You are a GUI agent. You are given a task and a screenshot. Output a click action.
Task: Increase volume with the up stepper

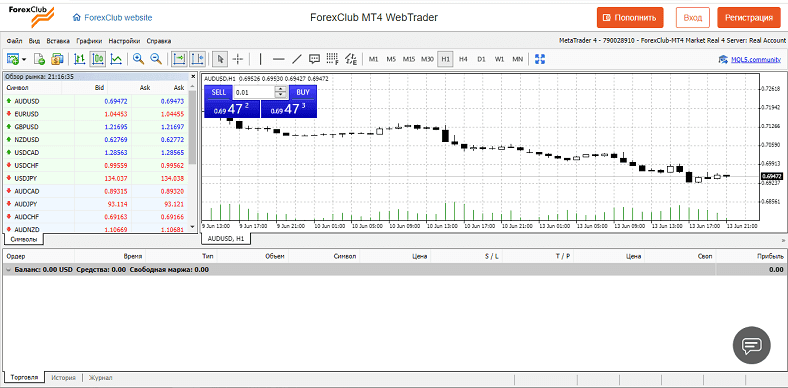coord(281,89)
